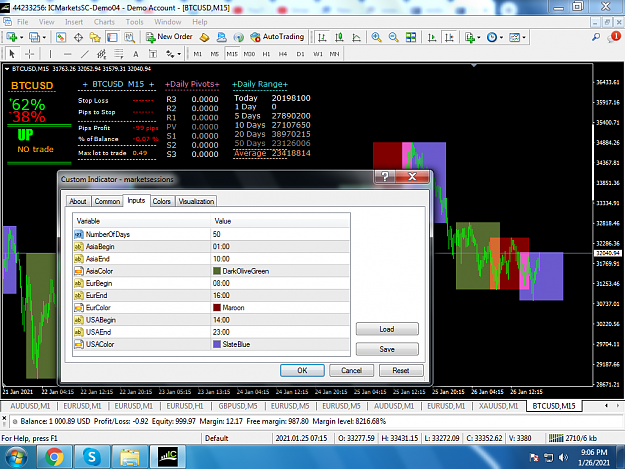The height and width of the screenshot is (469, 625).
Task: Open the Tools menu
Action: point(134,22)
